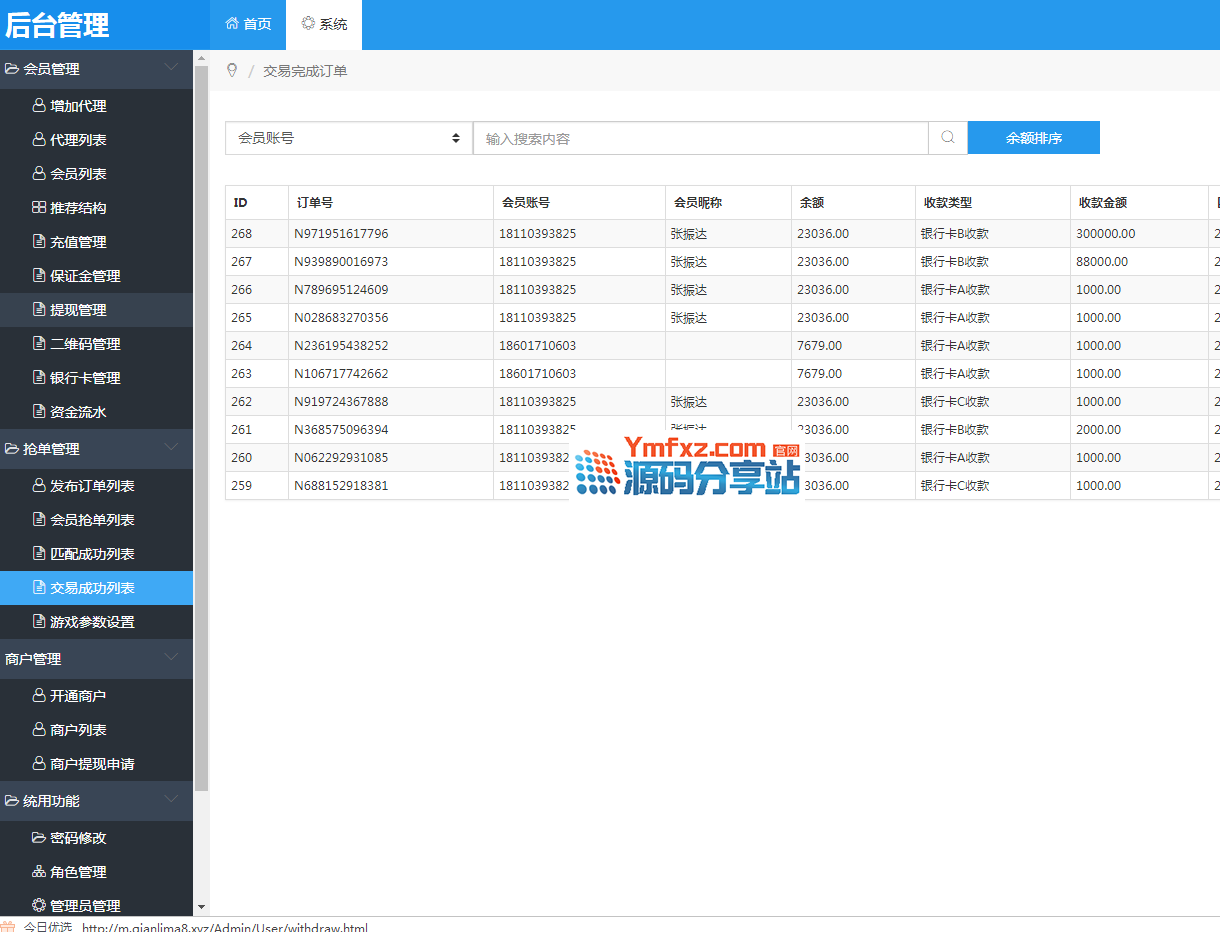Click the user icon next to 增加代理
The image size is (1220, 932).
[x=39, y=106]
